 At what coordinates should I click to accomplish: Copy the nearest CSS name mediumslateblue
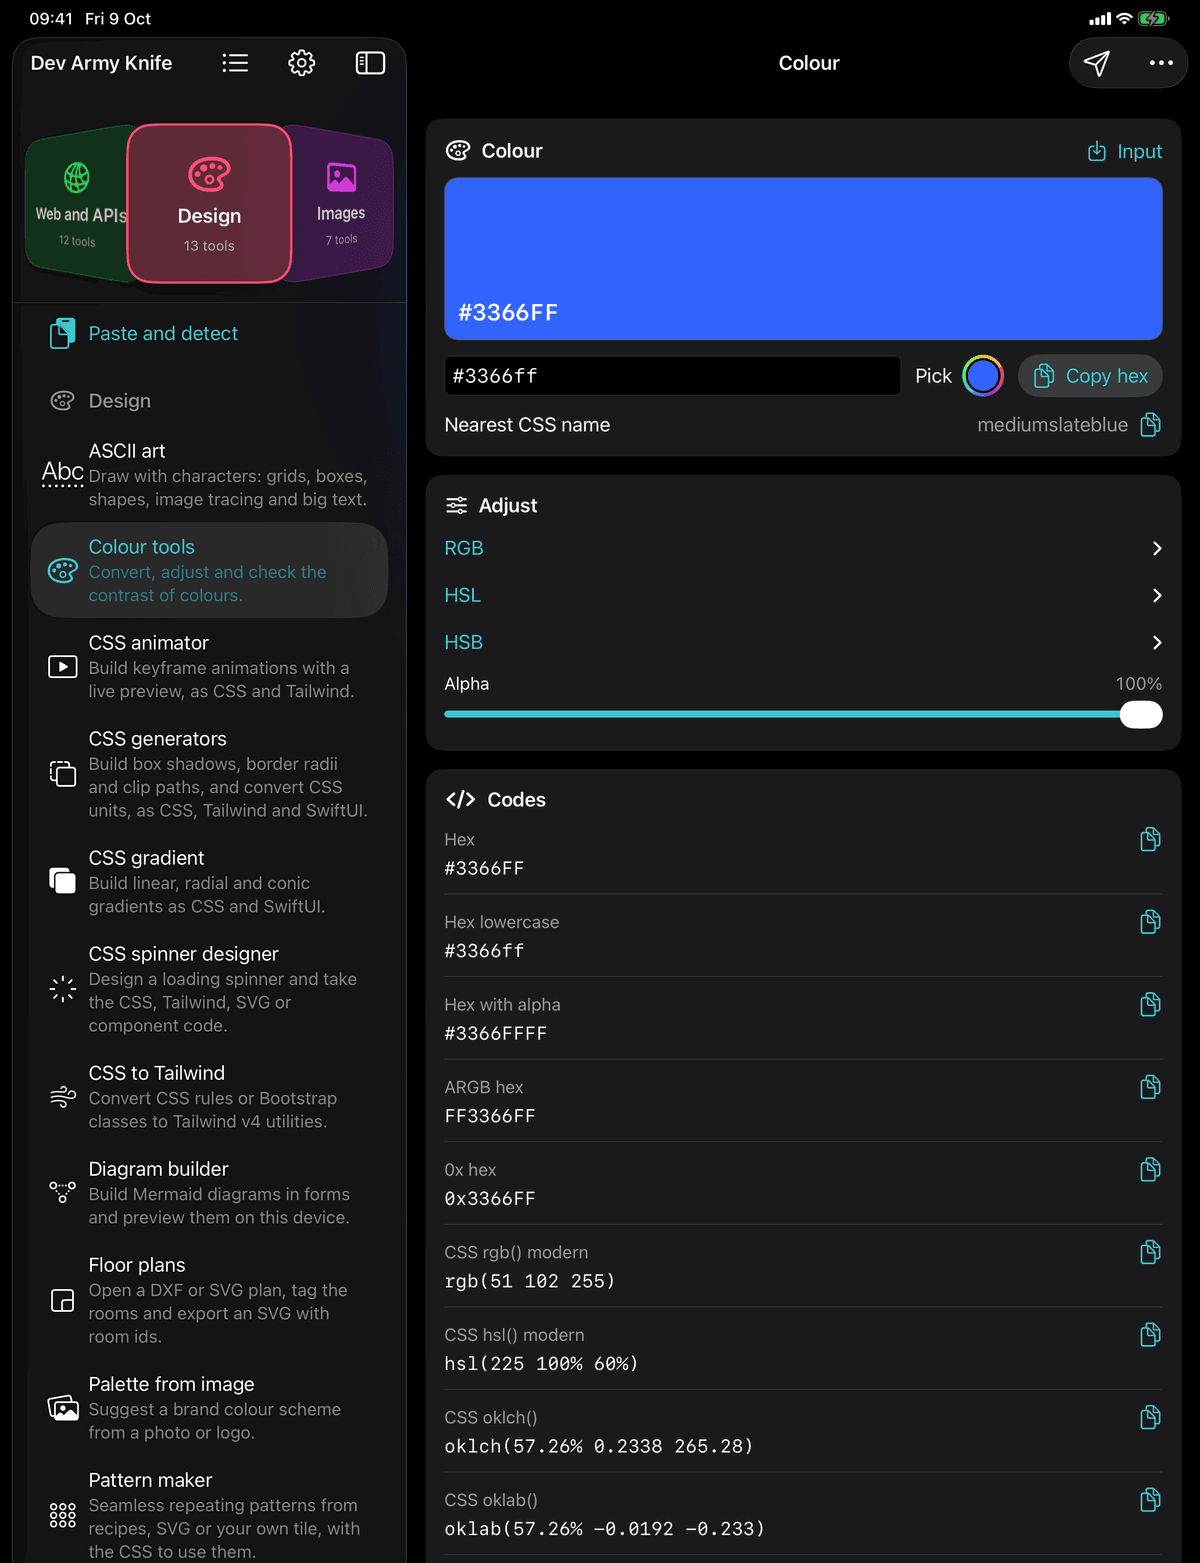tap(1151, 425)
